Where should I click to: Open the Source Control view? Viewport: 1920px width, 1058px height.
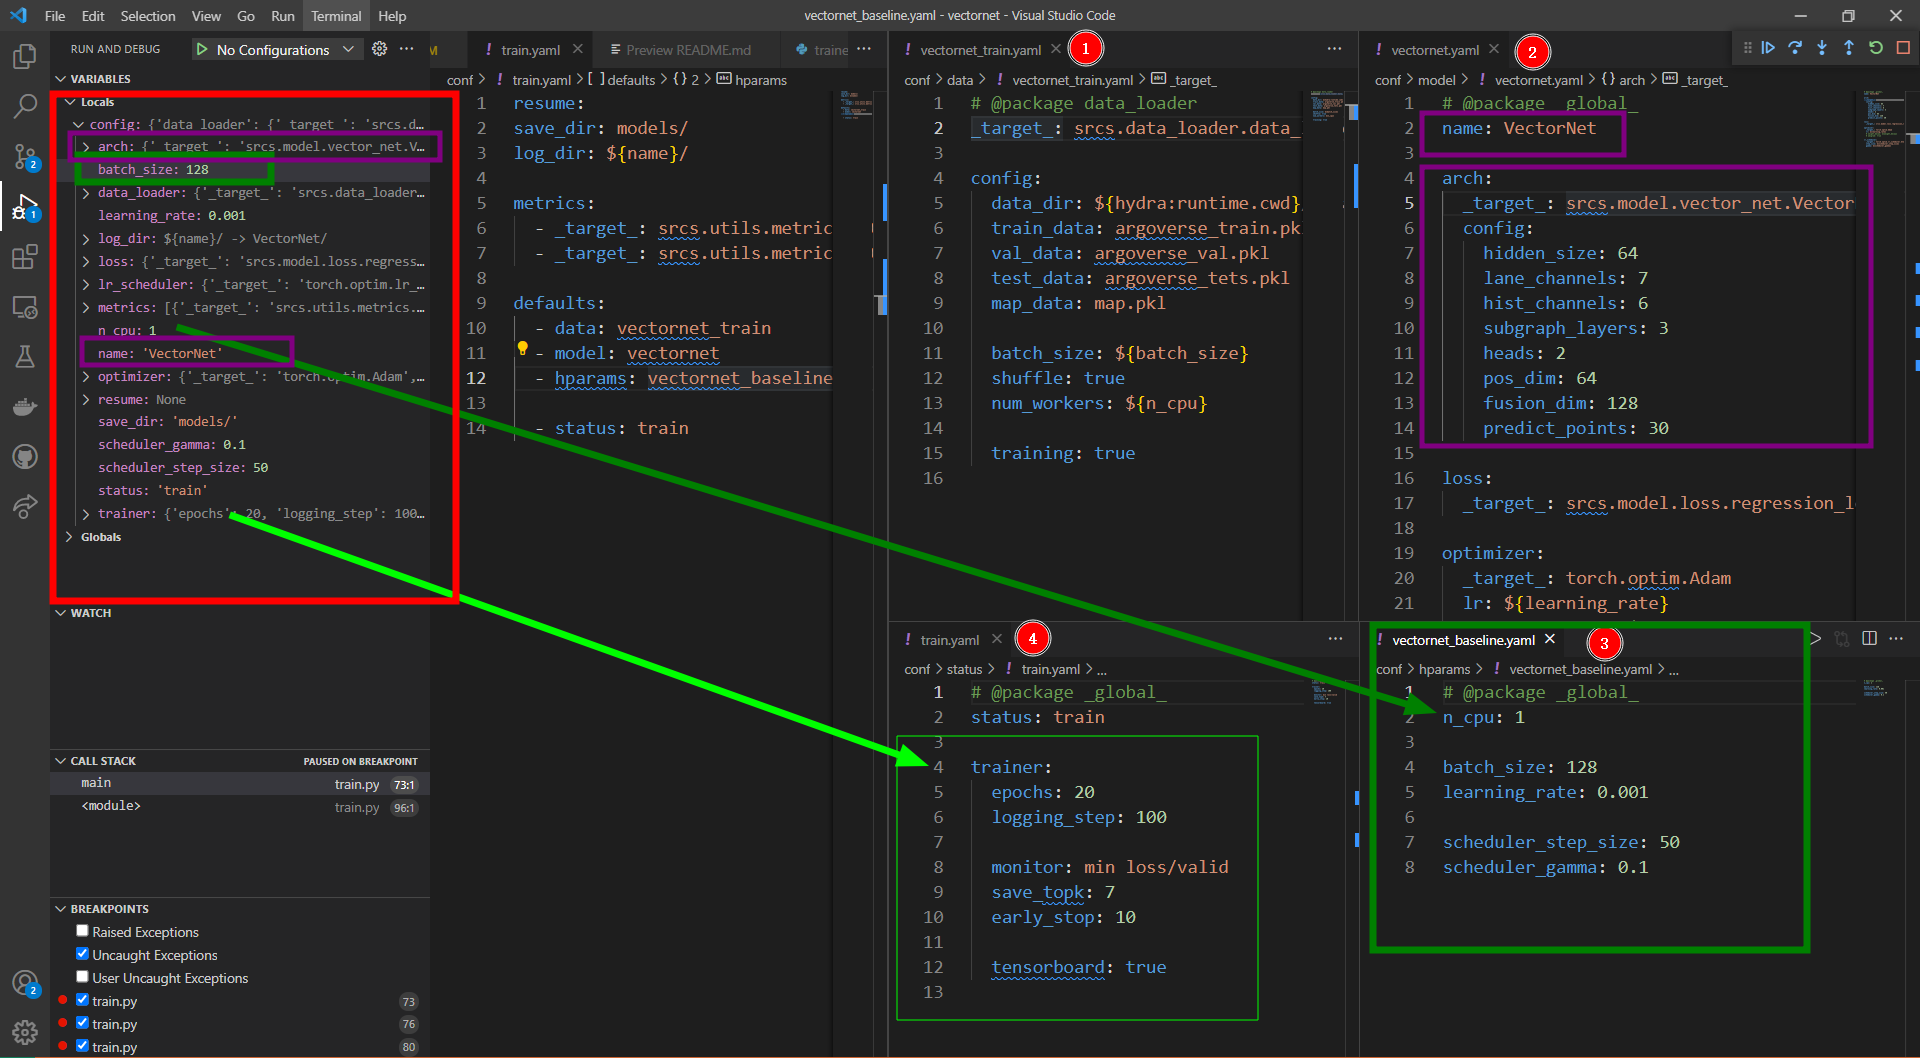pos(25,156)
